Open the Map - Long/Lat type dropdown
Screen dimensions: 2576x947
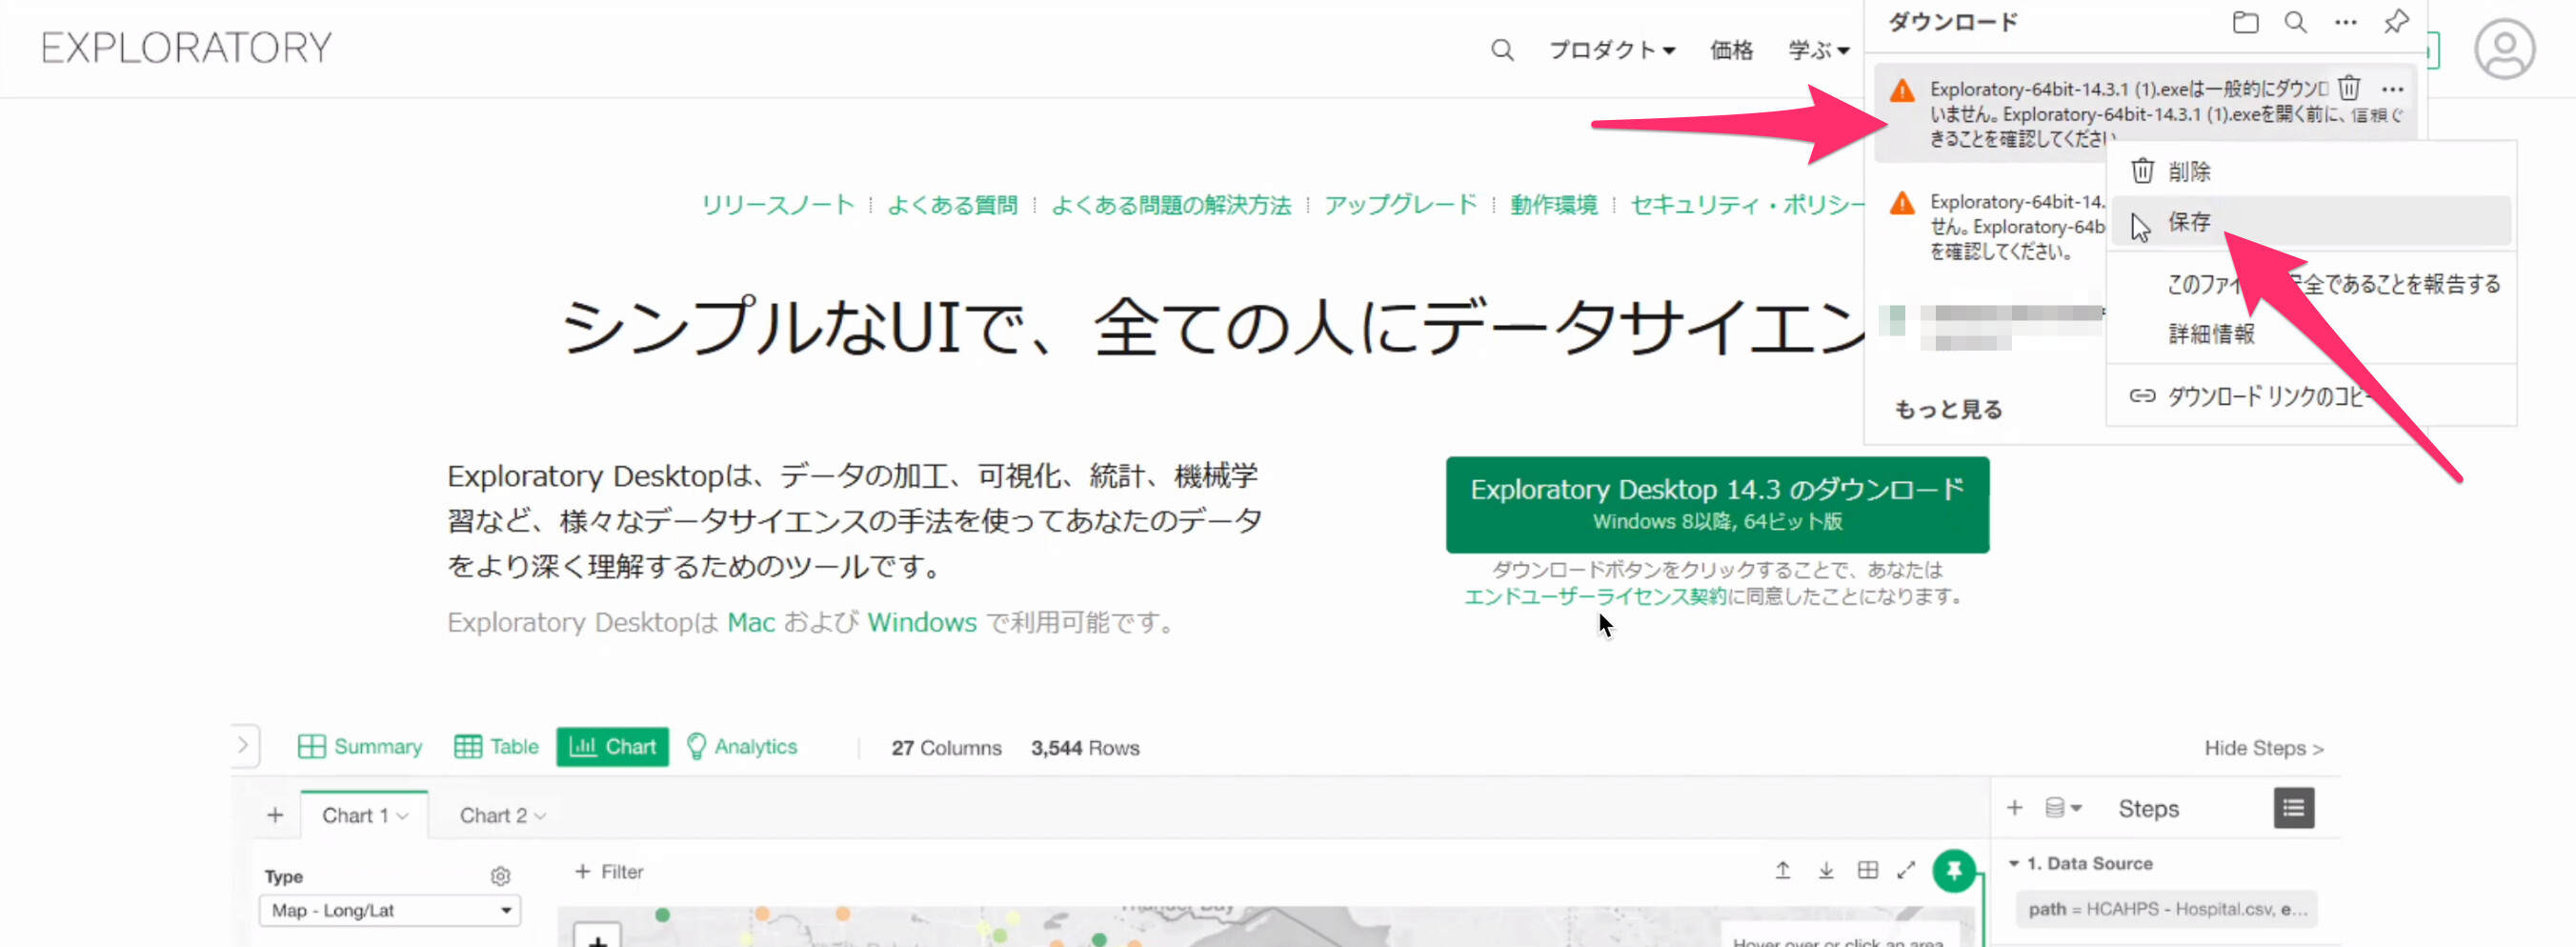tap(390, 910)
